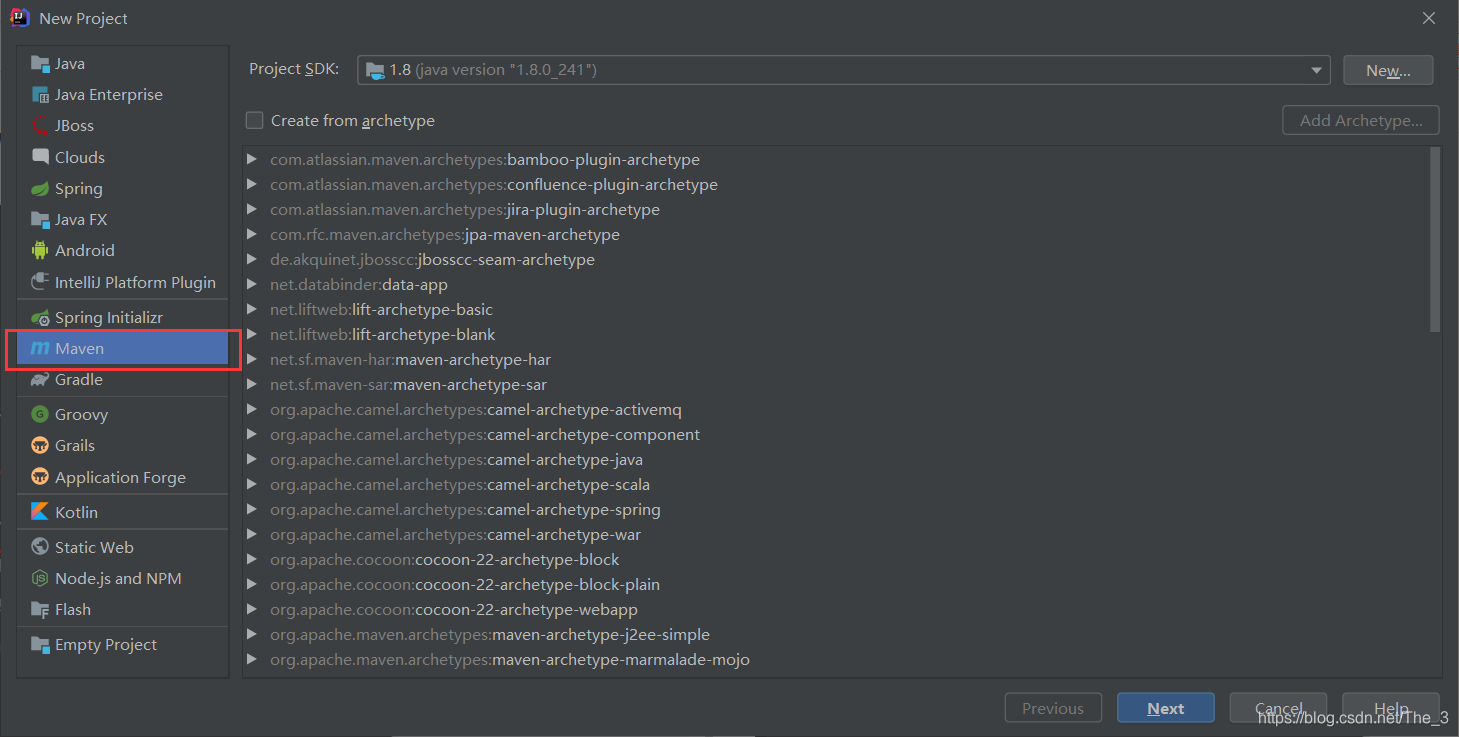Close the New Project dialog
The image size is (1459, 737).
(x=1429, y=18)
